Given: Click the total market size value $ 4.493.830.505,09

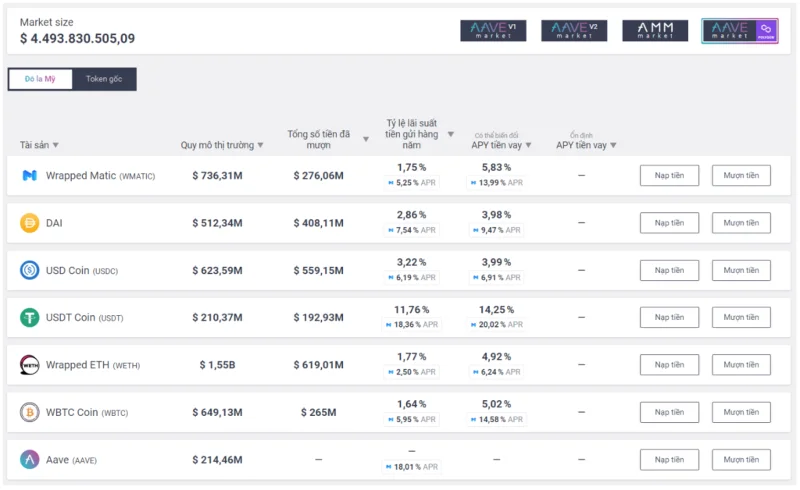Looking at the screenshot, I should 78,38.
